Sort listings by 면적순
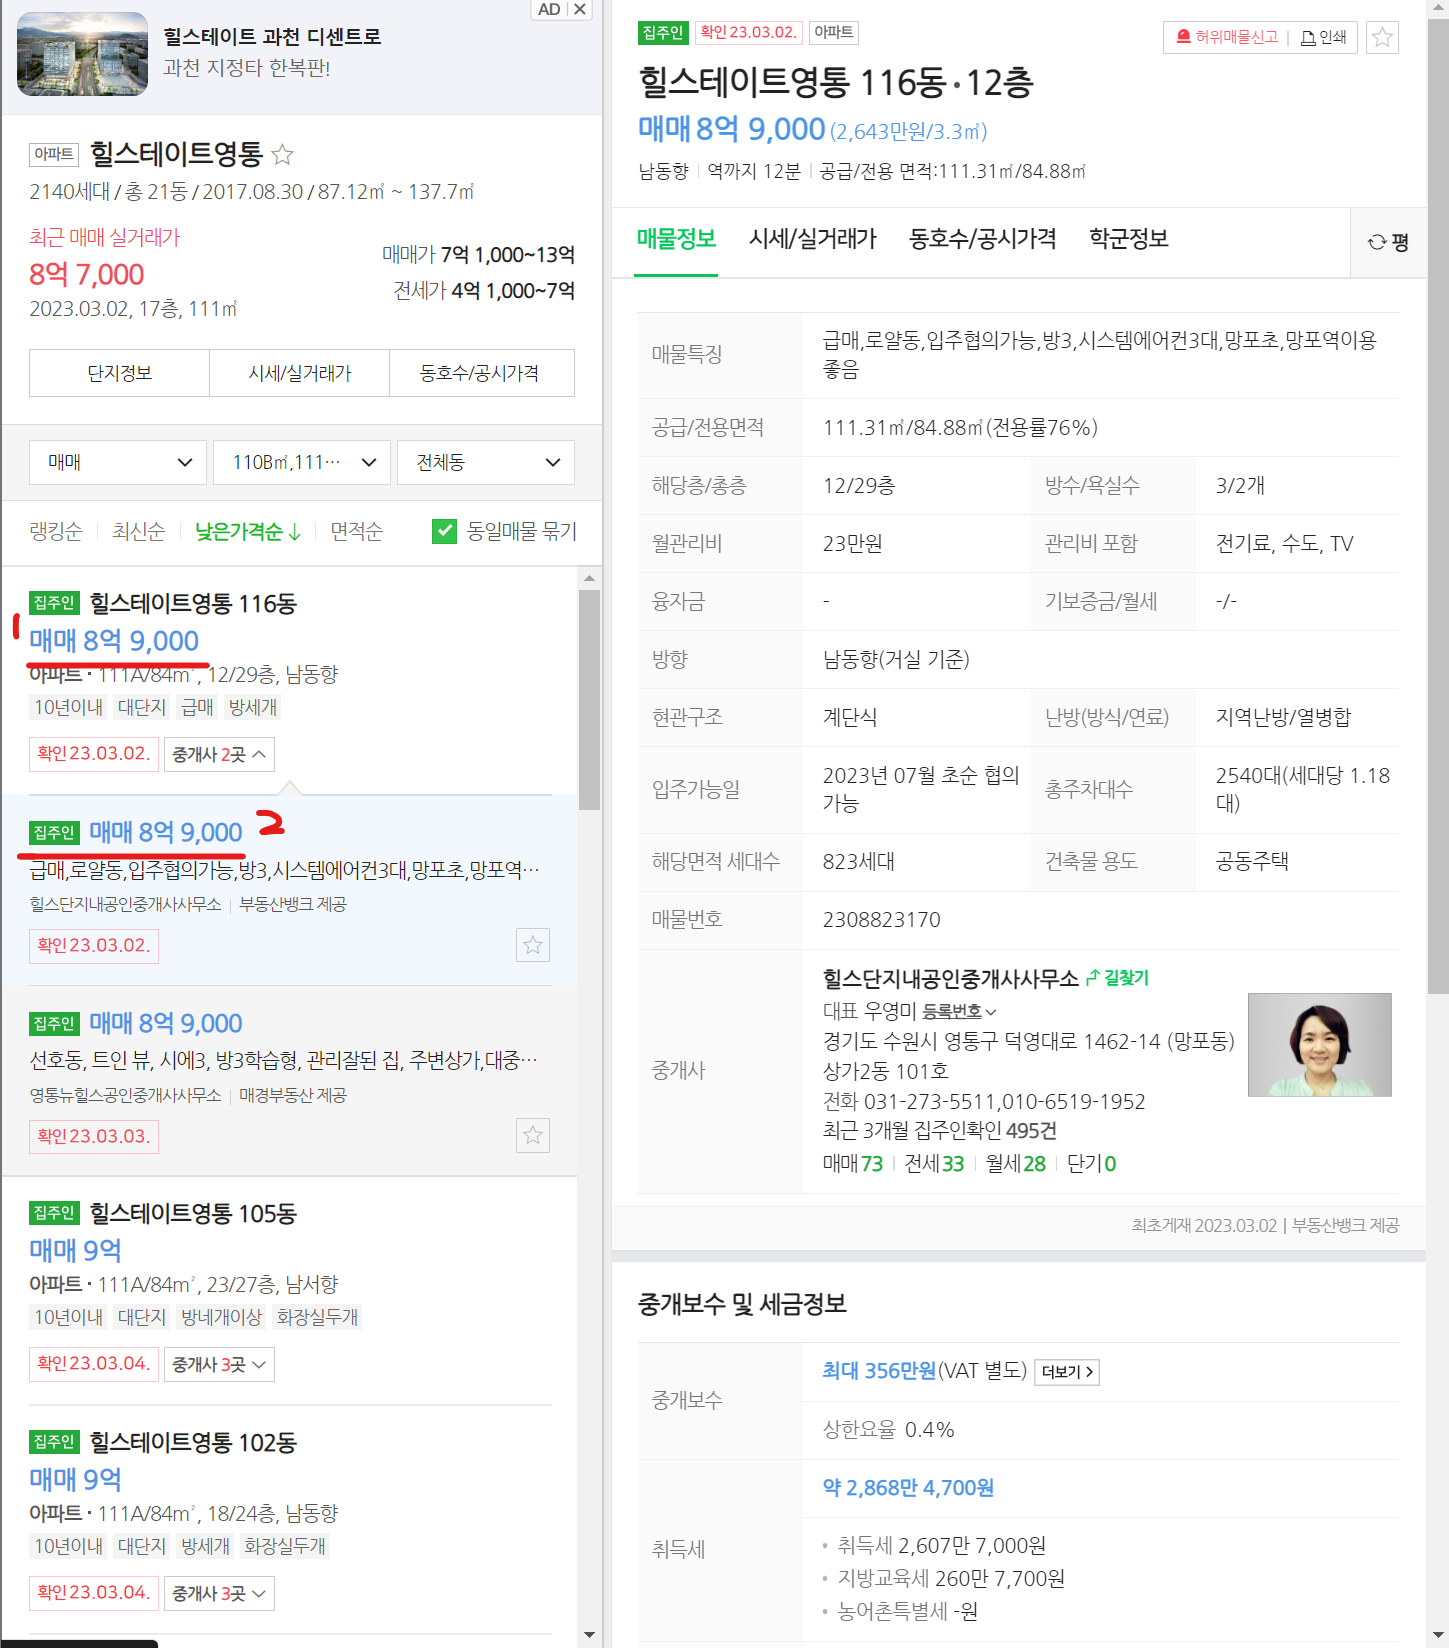The height and width of the screenshot is (1648, 1449). 357,532
